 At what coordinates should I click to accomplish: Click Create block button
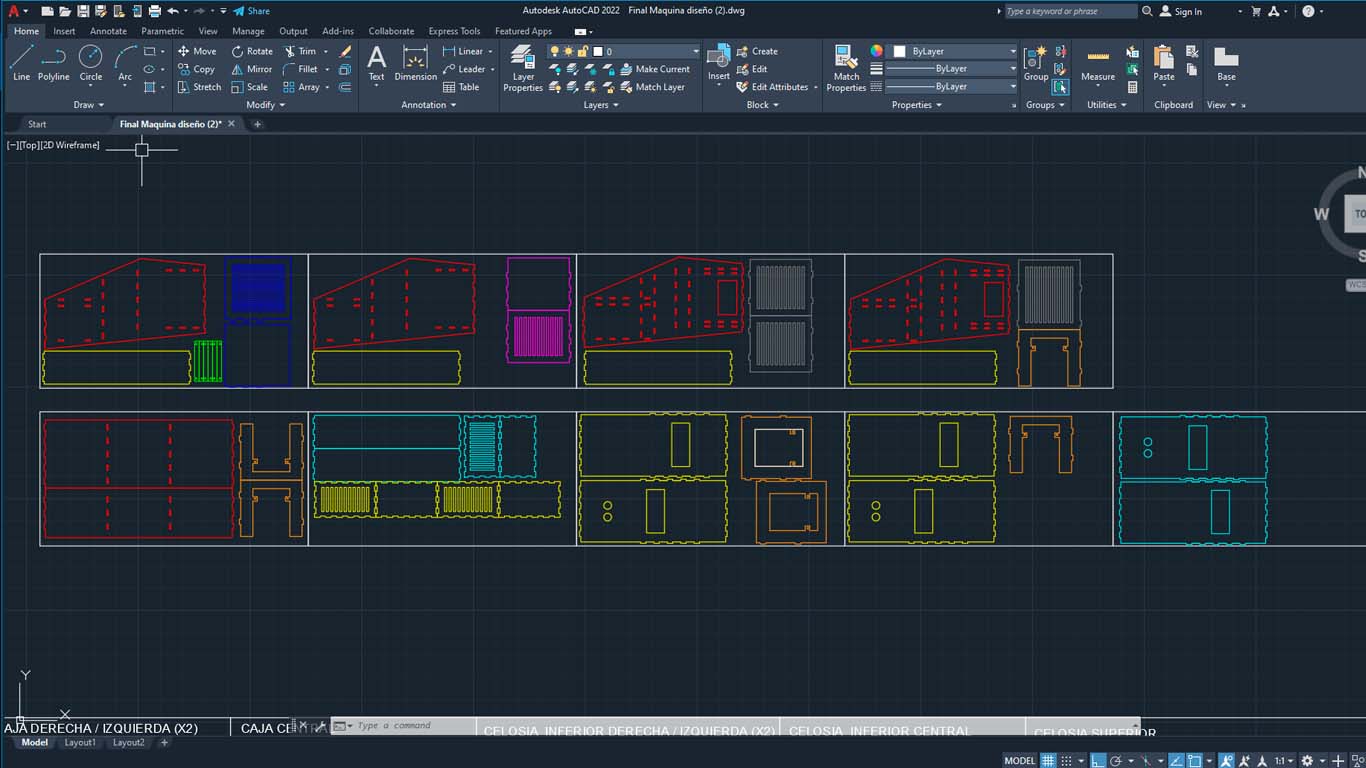click(x=757, y=51)
